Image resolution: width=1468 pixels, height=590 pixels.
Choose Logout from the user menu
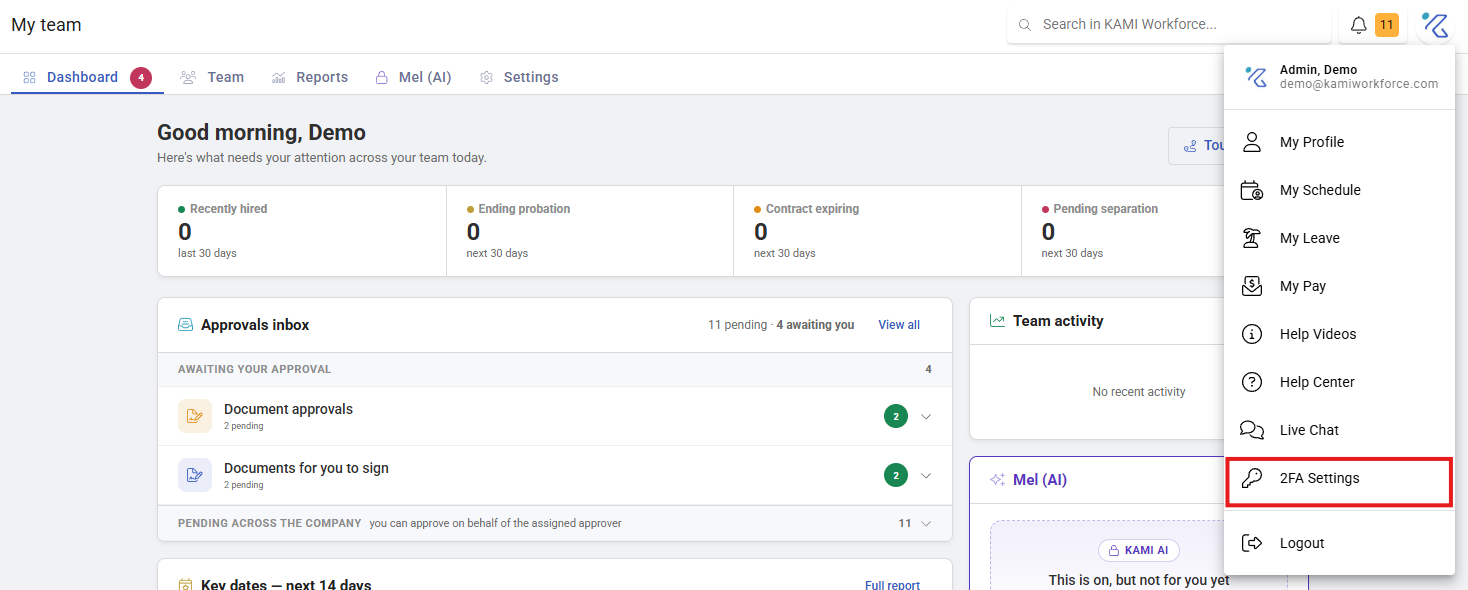1339,543
